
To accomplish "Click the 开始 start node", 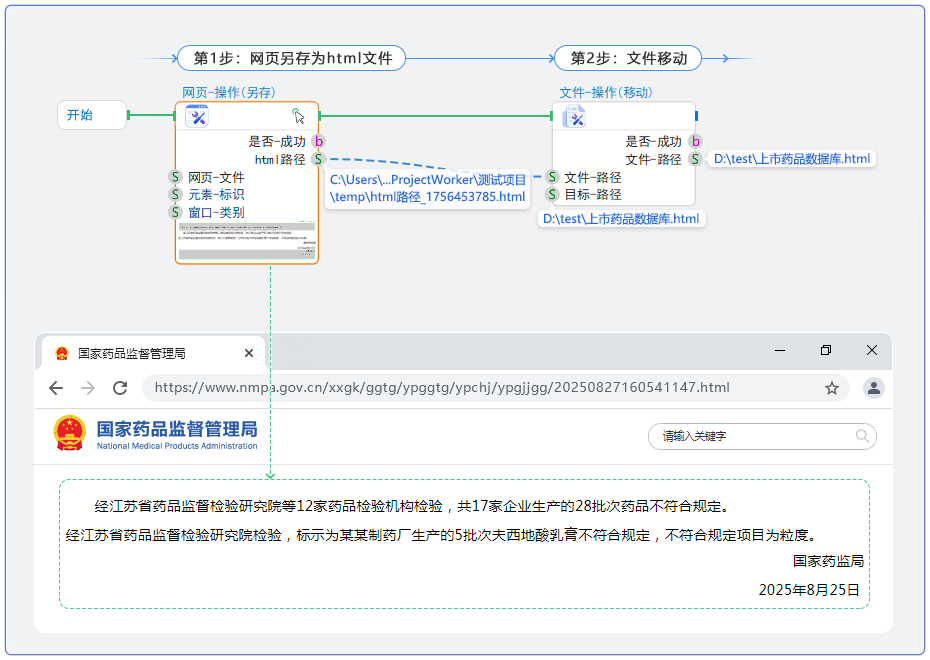I will (91, 115).
